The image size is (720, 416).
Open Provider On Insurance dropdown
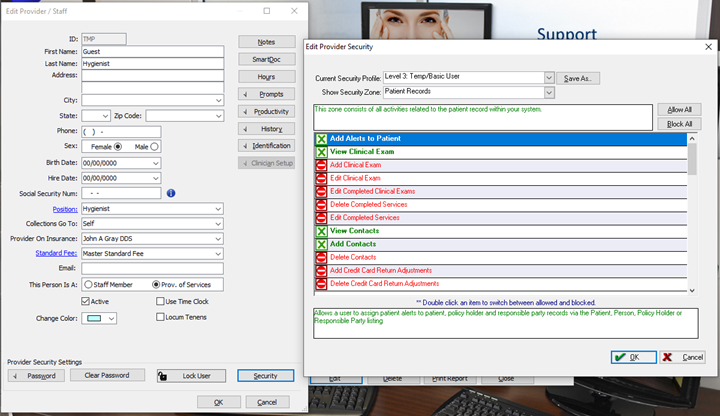[219, 239]
